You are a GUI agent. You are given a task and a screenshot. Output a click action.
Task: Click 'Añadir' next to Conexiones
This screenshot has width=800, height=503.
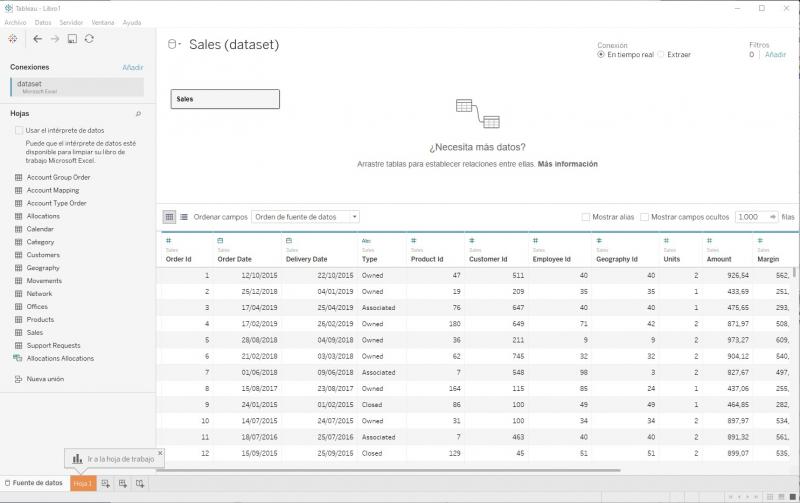pos(133,67)
